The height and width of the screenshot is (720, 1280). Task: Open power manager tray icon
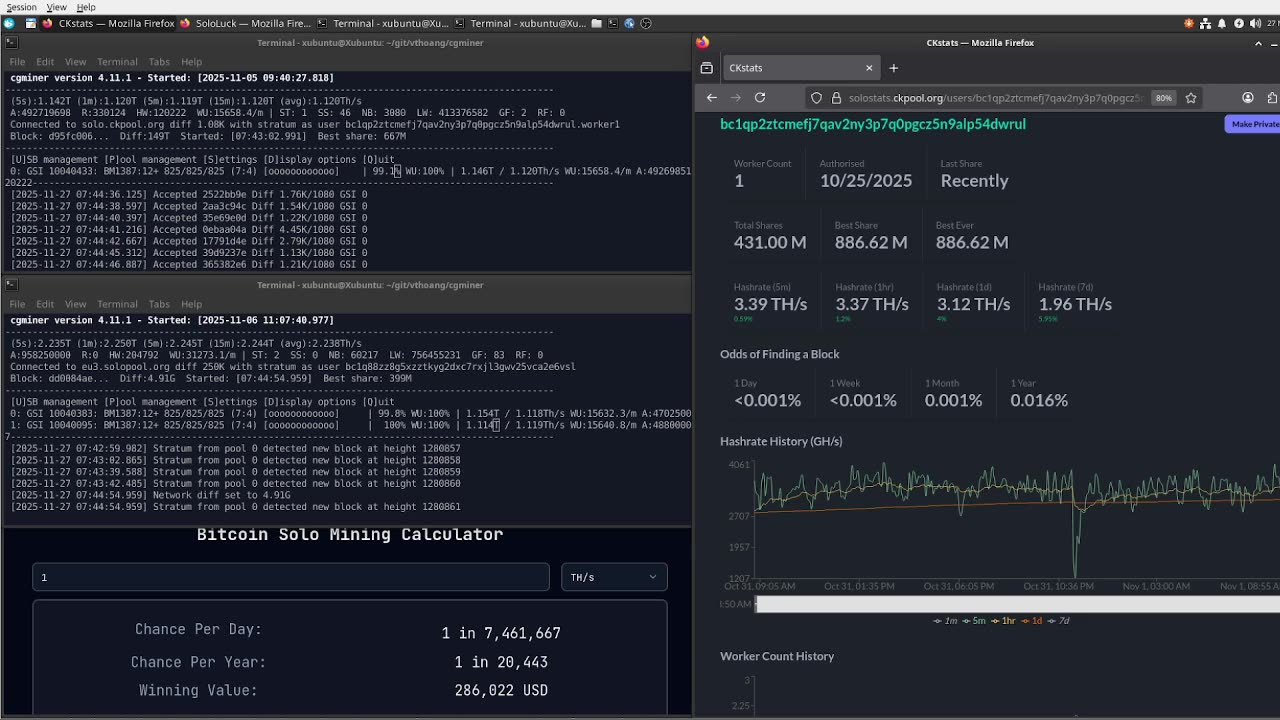[1239, 23]
